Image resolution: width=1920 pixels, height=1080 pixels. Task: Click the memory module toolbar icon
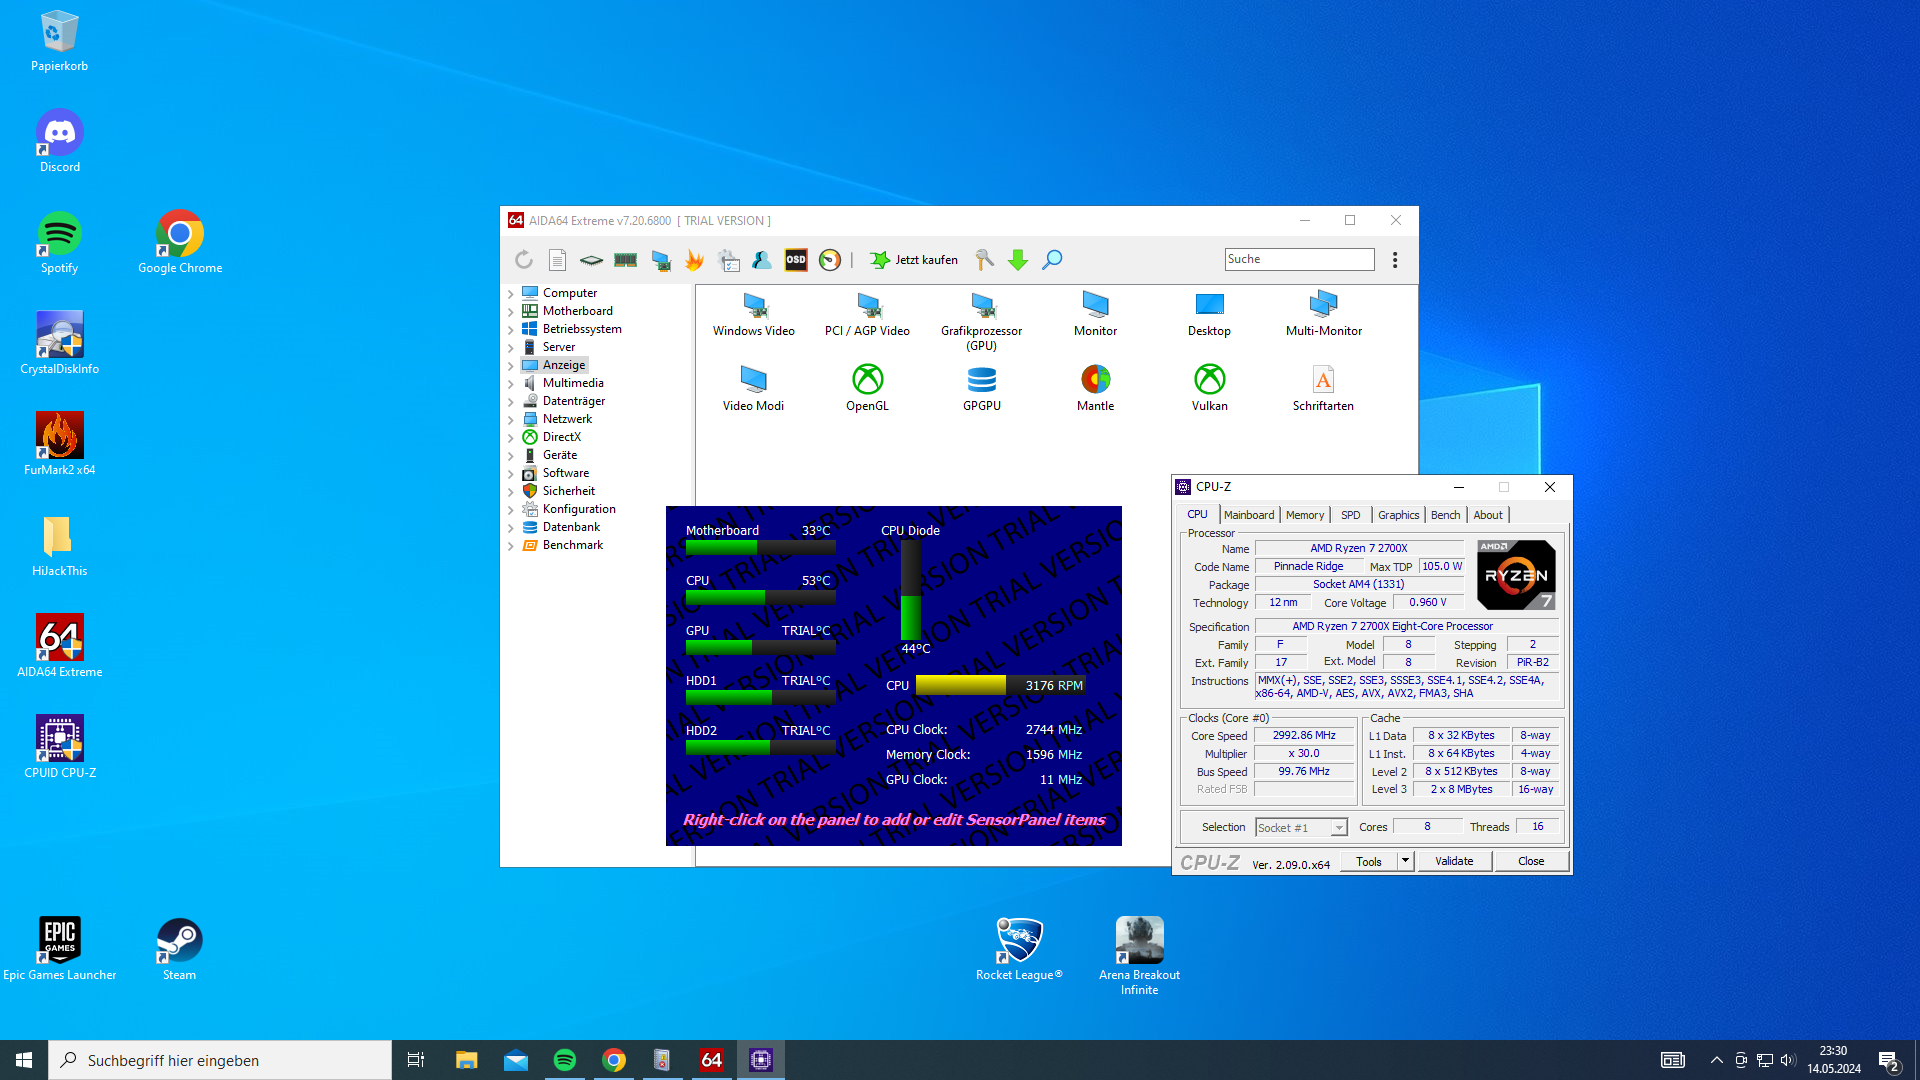tap(626, 260)
